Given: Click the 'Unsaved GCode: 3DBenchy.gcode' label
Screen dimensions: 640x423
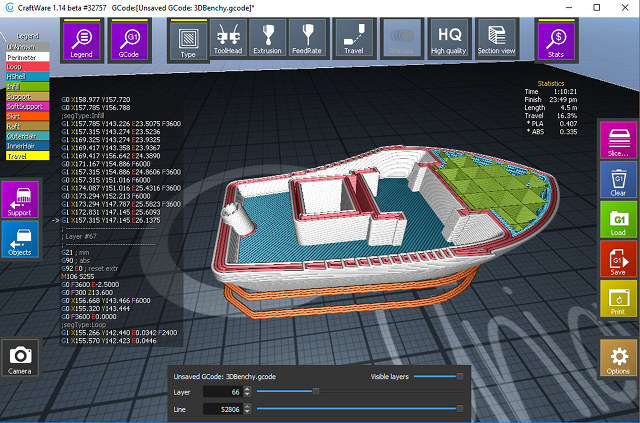Looking at the screenshot, I should 225,376.
